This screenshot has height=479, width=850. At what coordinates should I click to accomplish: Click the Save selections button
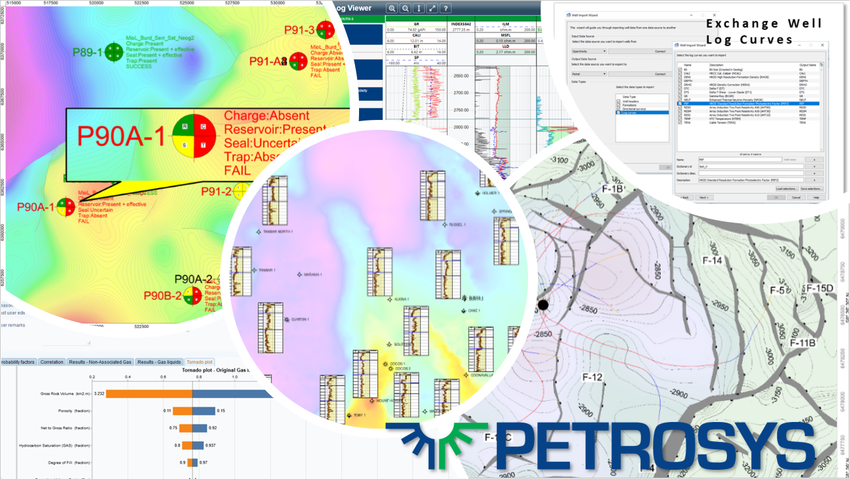click(812, 189)
